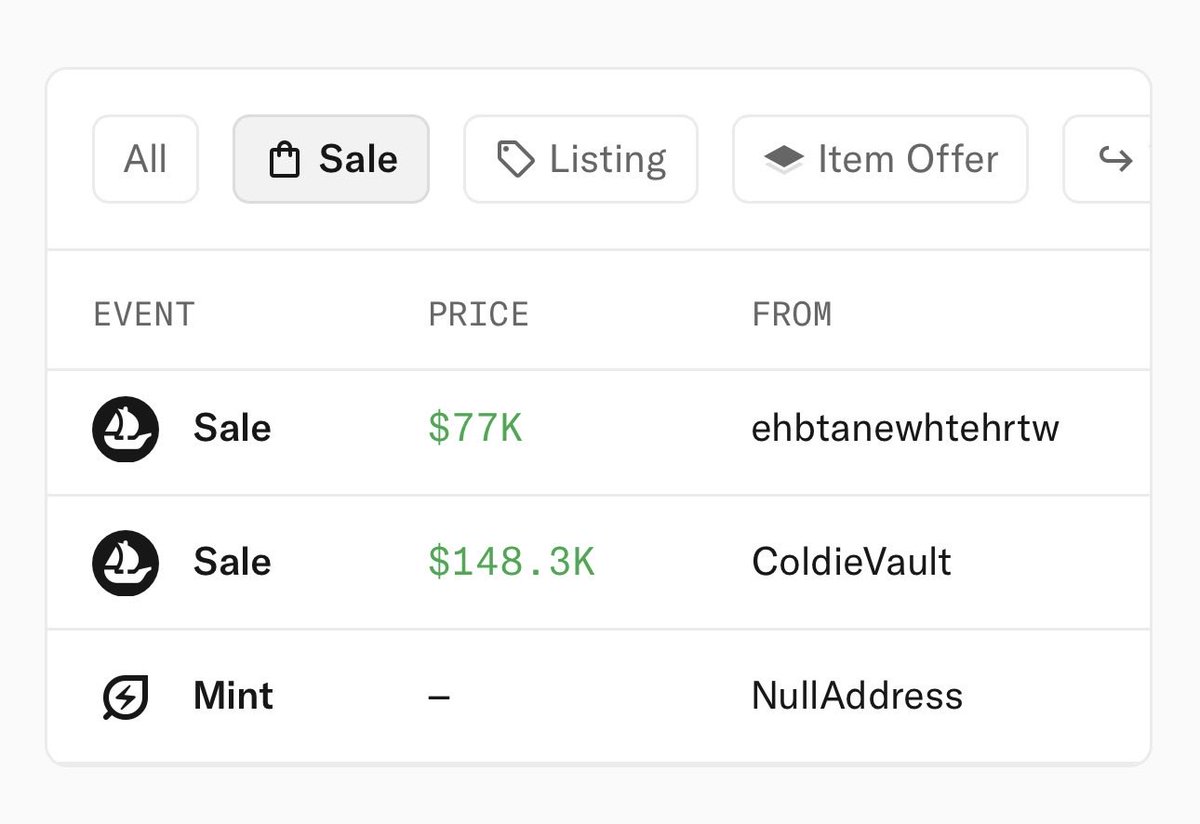Open seller ehbtanewhtehrtw profile
The image size is (1200, 824).
tap(905, 428)
